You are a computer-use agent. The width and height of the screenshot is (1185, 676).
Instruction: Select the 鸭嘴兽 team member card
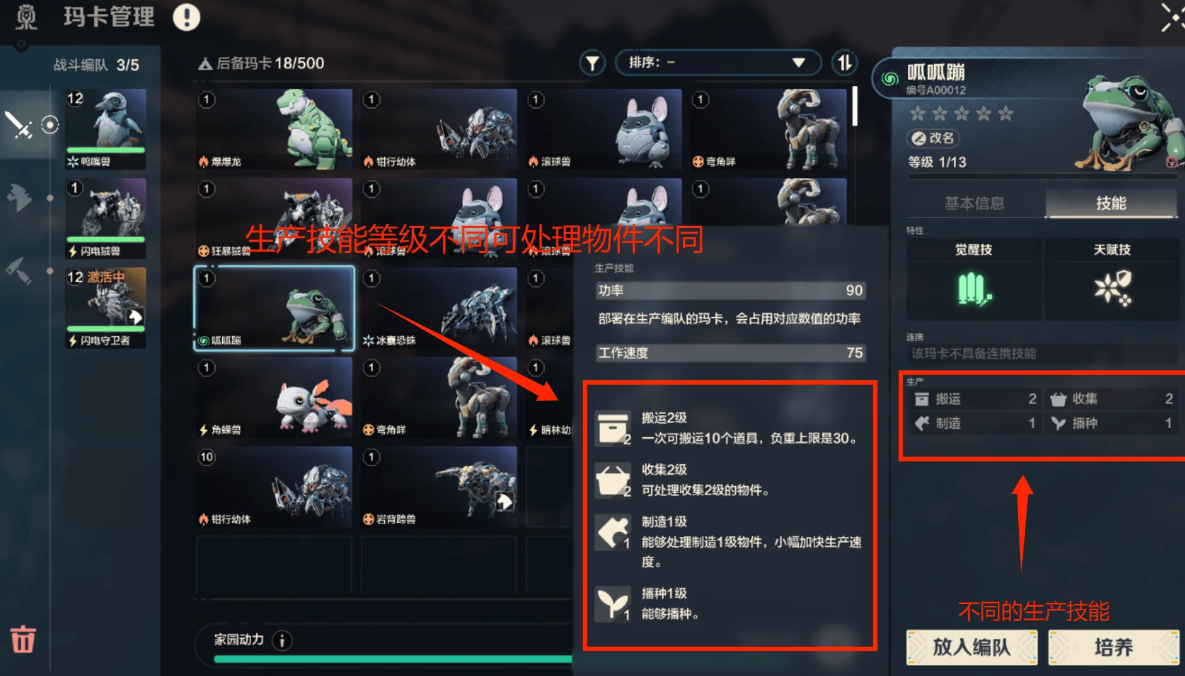106,129
